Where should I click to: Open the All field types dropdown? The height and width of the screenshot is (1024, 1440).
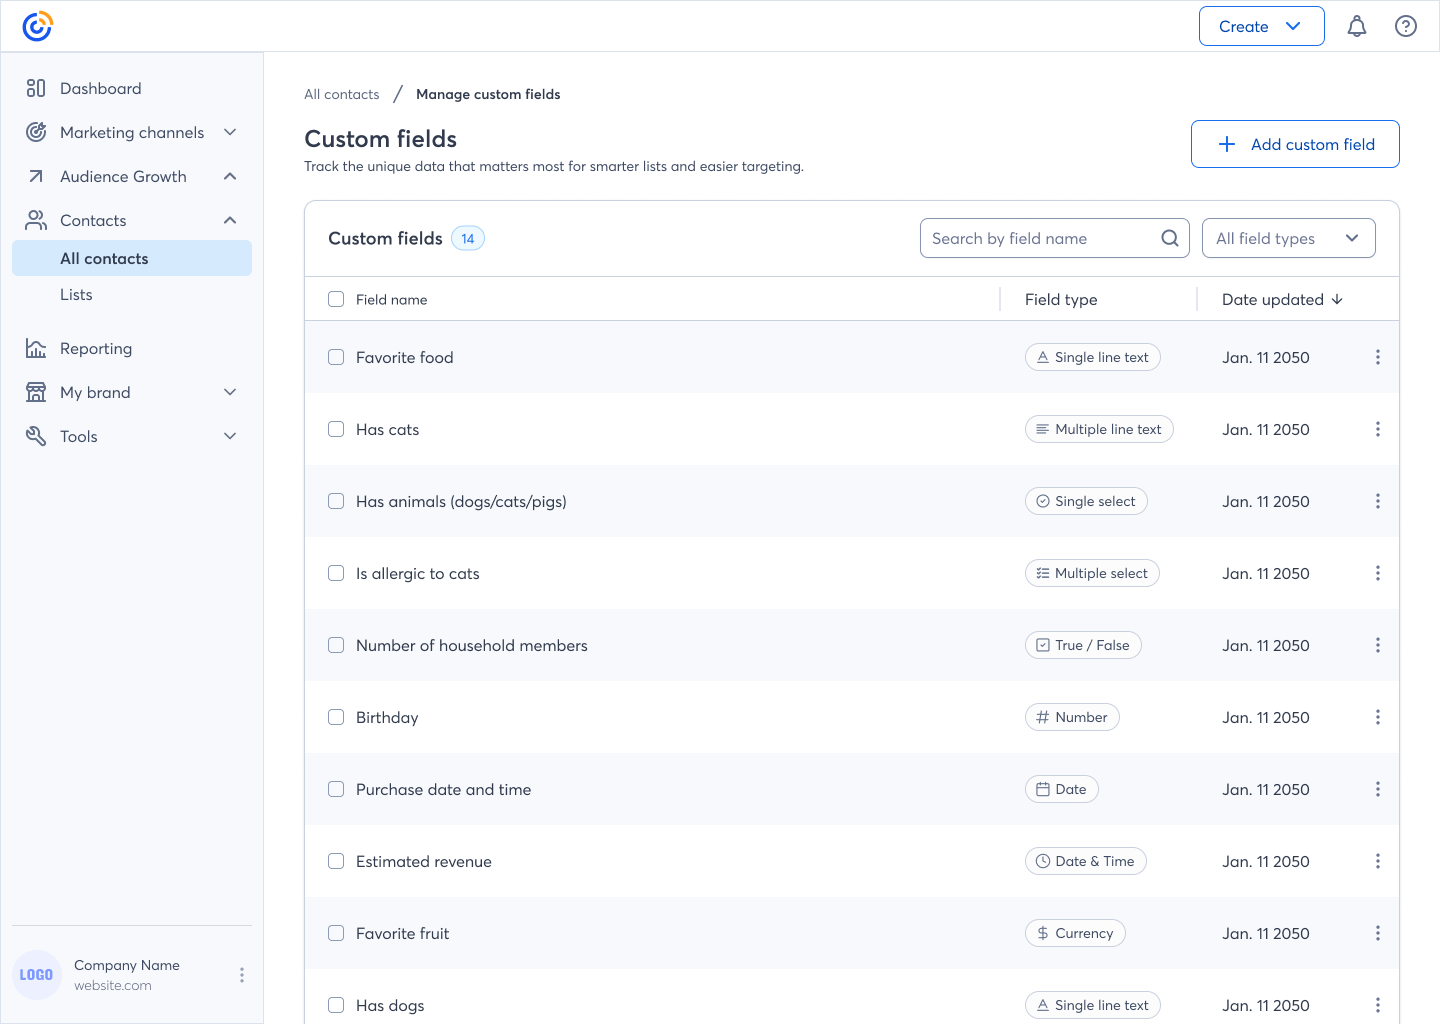1288,238
